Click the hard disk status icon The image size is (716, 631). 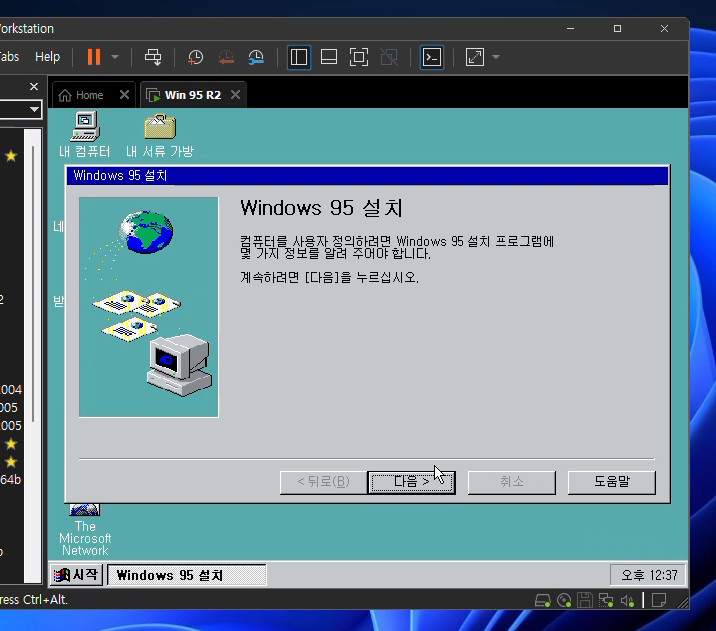tap(542, 600)
